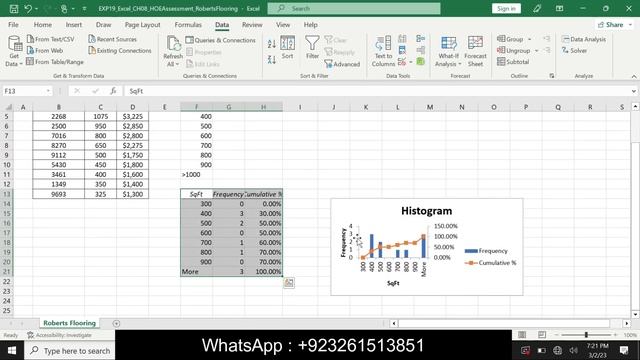Launch Text to Columns wizard

click(383, 51)
